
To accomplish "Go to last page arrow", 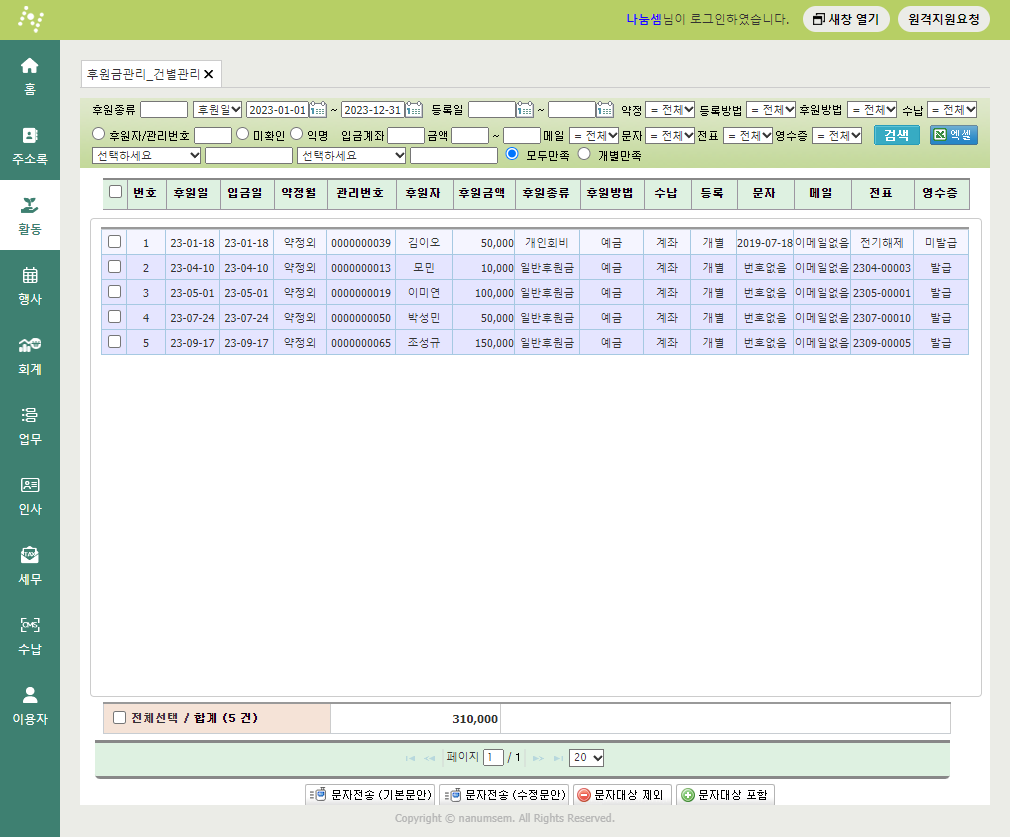I will coord(558,758).
